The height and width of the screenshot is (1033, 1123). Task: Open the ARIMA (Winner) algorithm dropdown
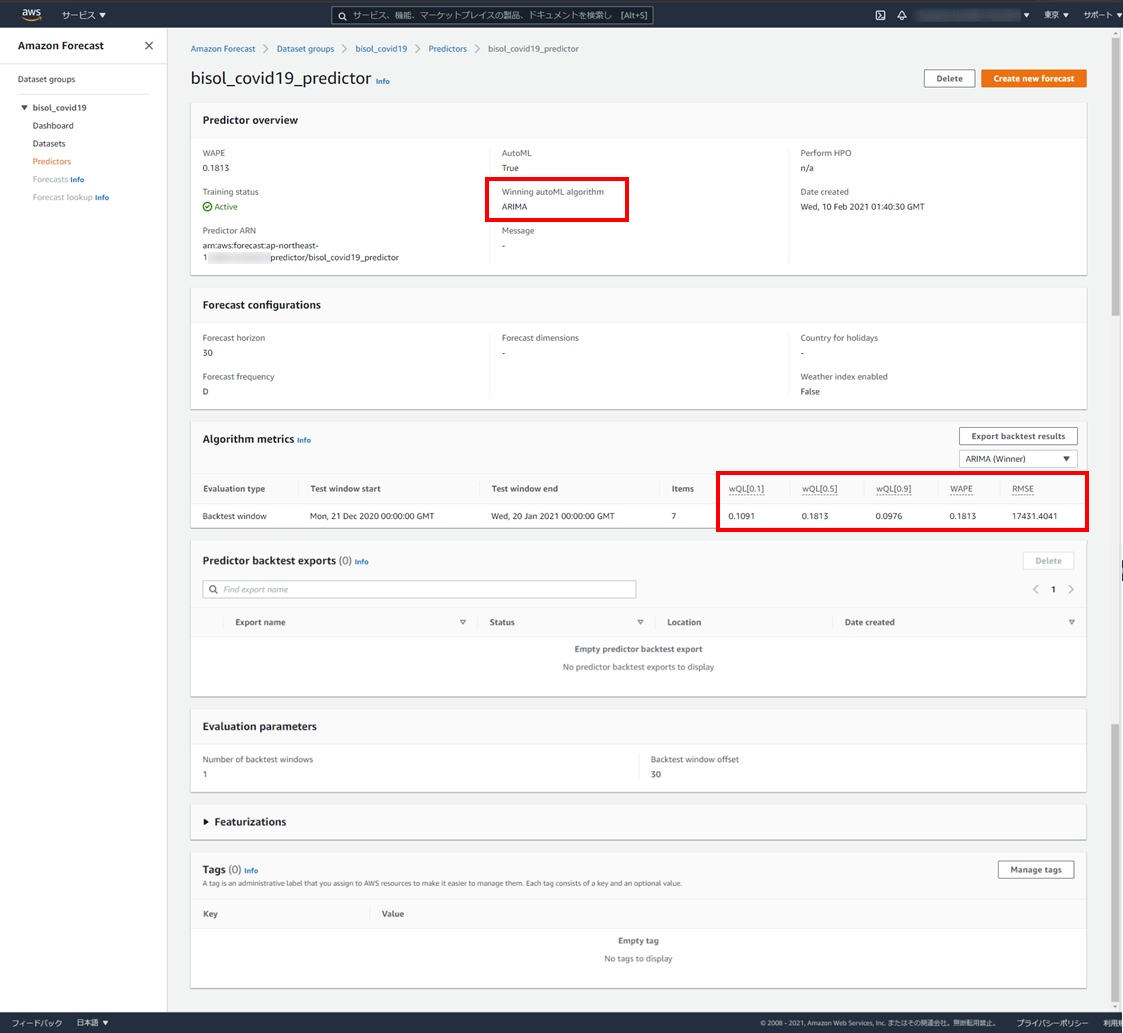1019,459
